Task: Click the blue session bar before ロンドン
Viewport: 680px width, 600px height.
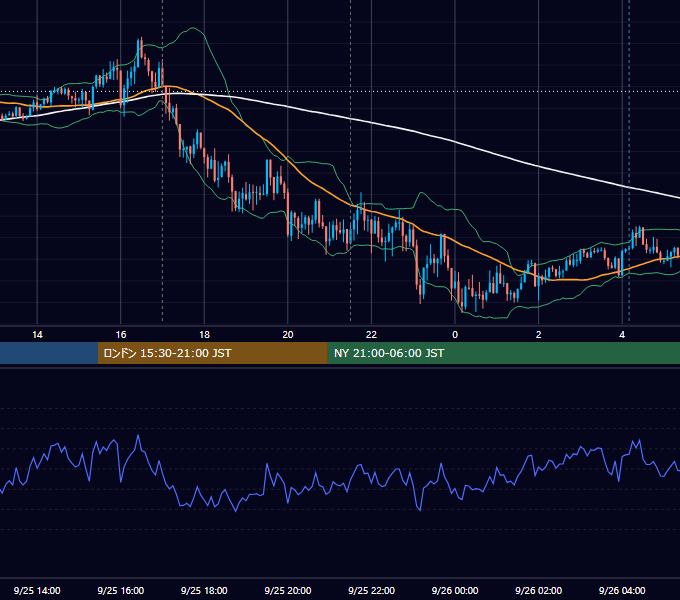Action: (49, 353)
